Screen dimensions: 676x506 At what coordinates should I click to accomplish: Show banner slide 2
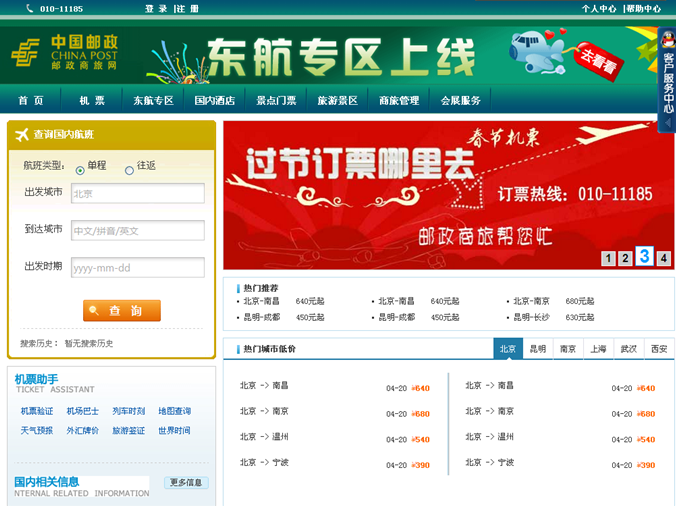click(x=625, y=258)
